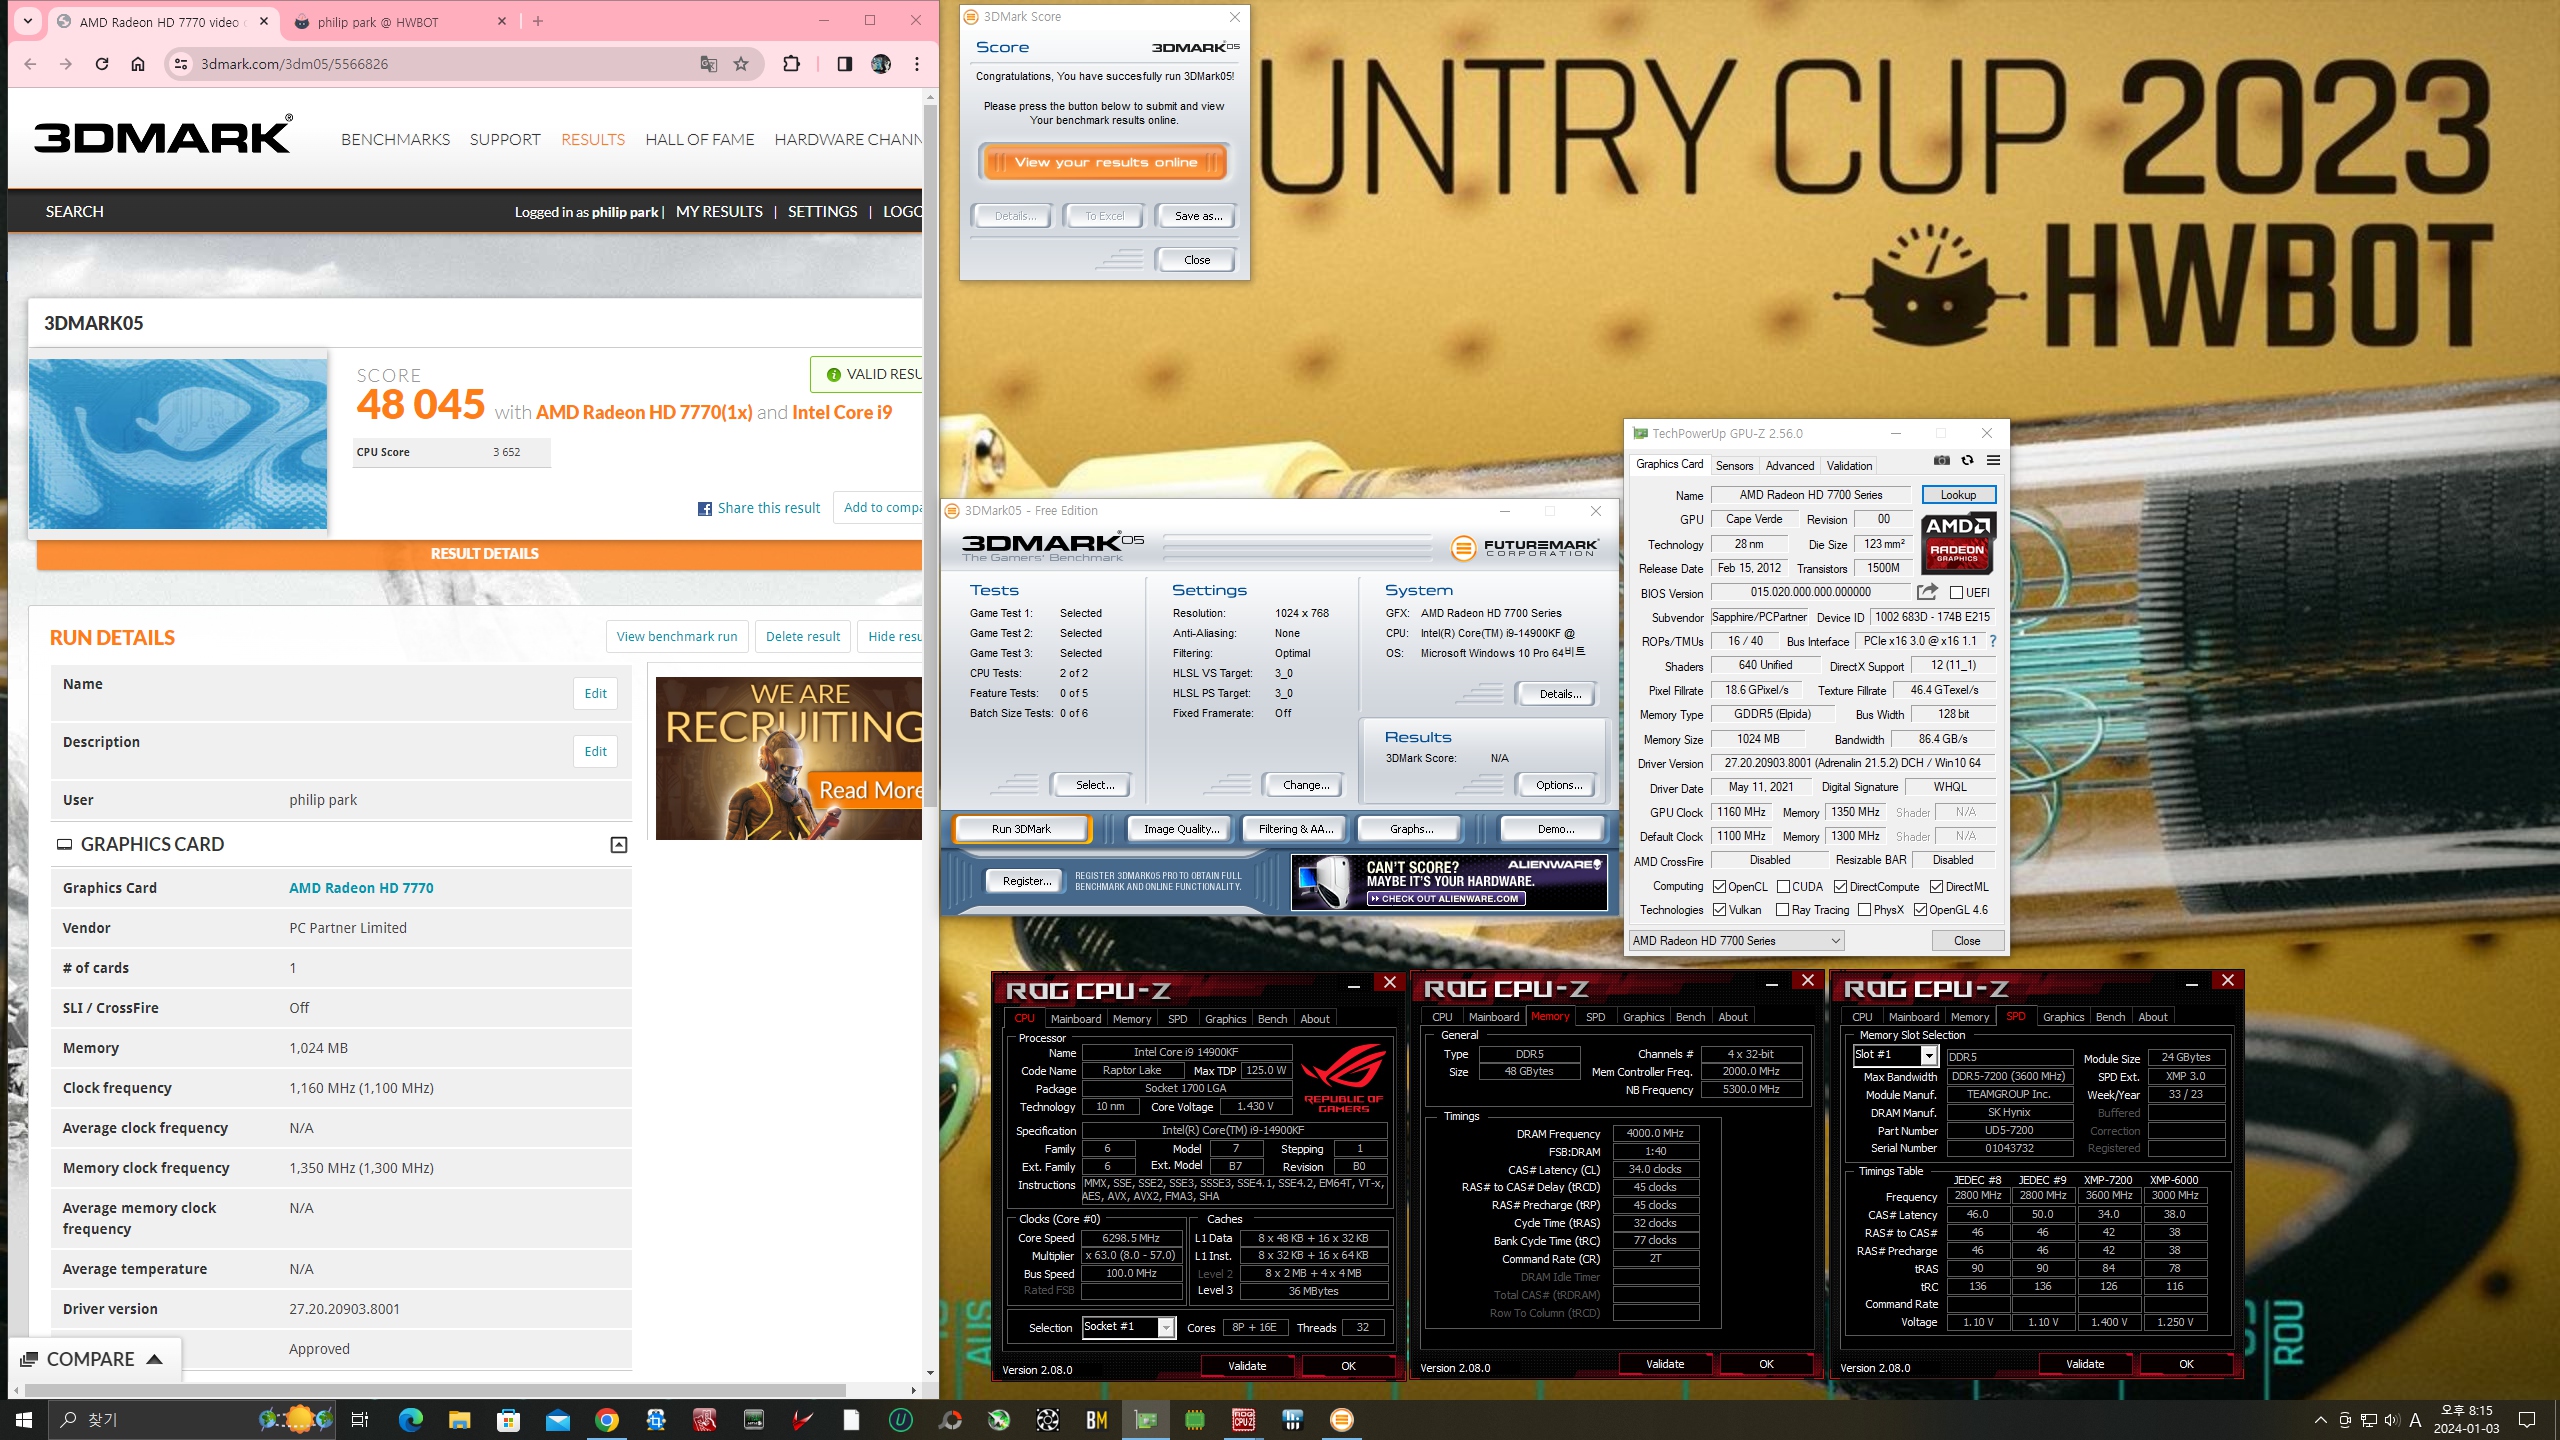The image size is (2560, 1440).
Task: Click the BIOS export share icon in GPU-Z
Action: [x=1927, y=592]
